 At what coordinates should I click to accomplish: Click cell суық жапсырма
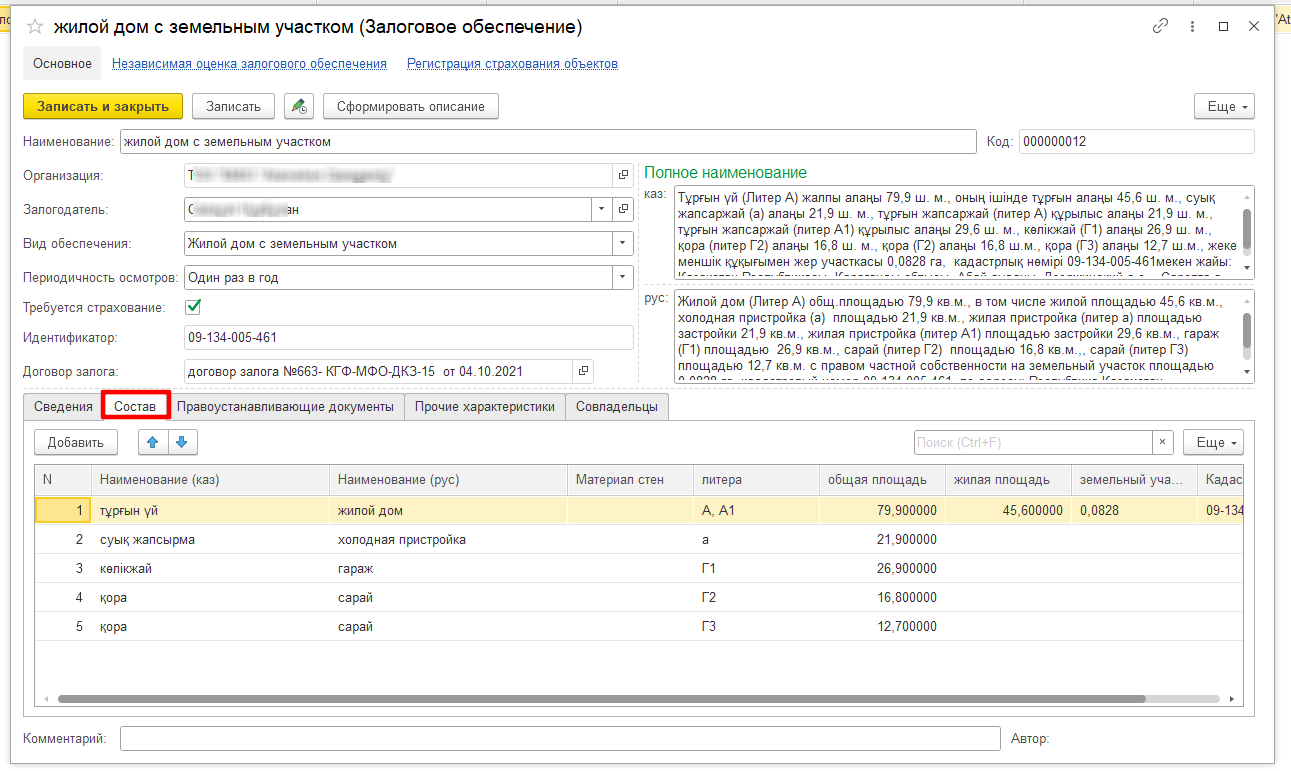[210, 539]
